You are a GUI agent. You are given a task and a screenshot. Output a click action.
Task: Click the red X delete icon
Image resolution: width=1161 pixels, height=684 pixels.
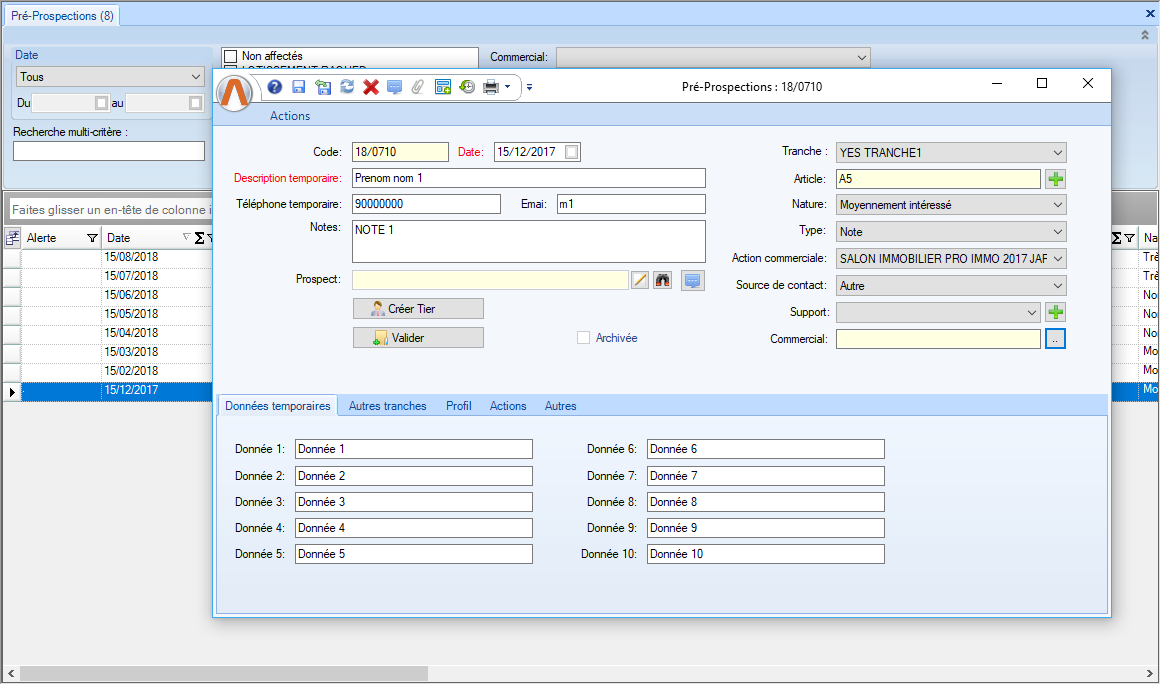coord(371,87)
